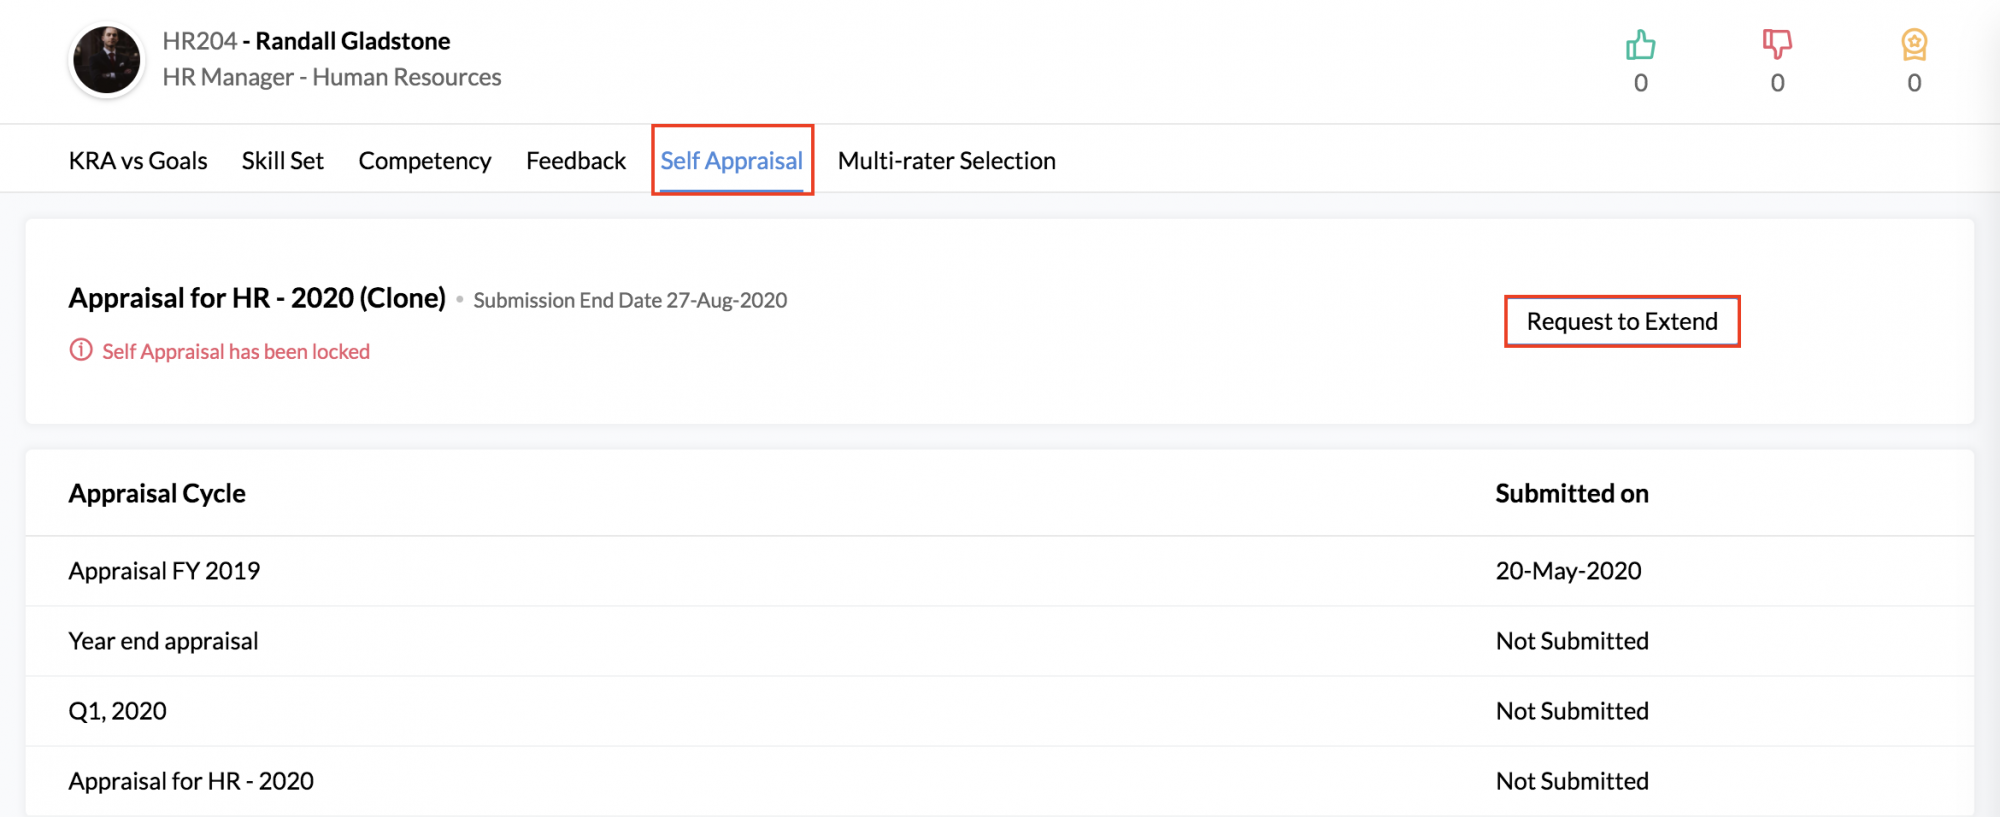Select the Self Appraisal tab
This screenshot has width=2000, height=817.
pyautogui.click(x=731, y=161)
